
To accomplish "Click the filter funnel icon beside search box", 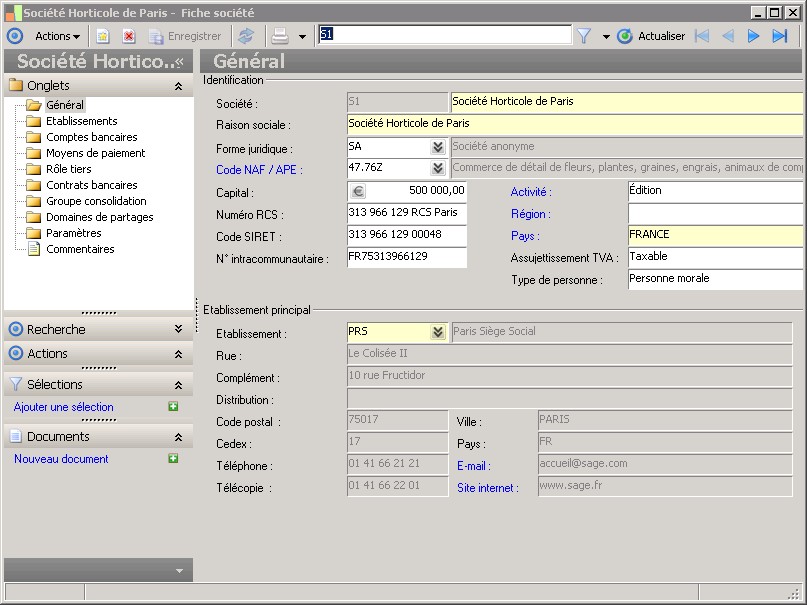I will [x=585, y=36].
